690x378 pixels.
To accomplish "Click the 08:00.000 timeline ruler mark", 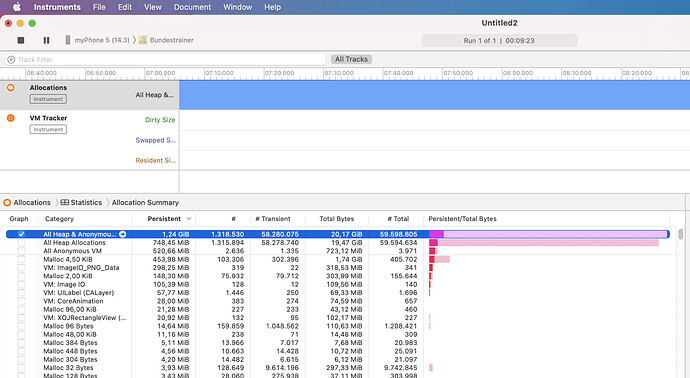I will tap(518, 73).
